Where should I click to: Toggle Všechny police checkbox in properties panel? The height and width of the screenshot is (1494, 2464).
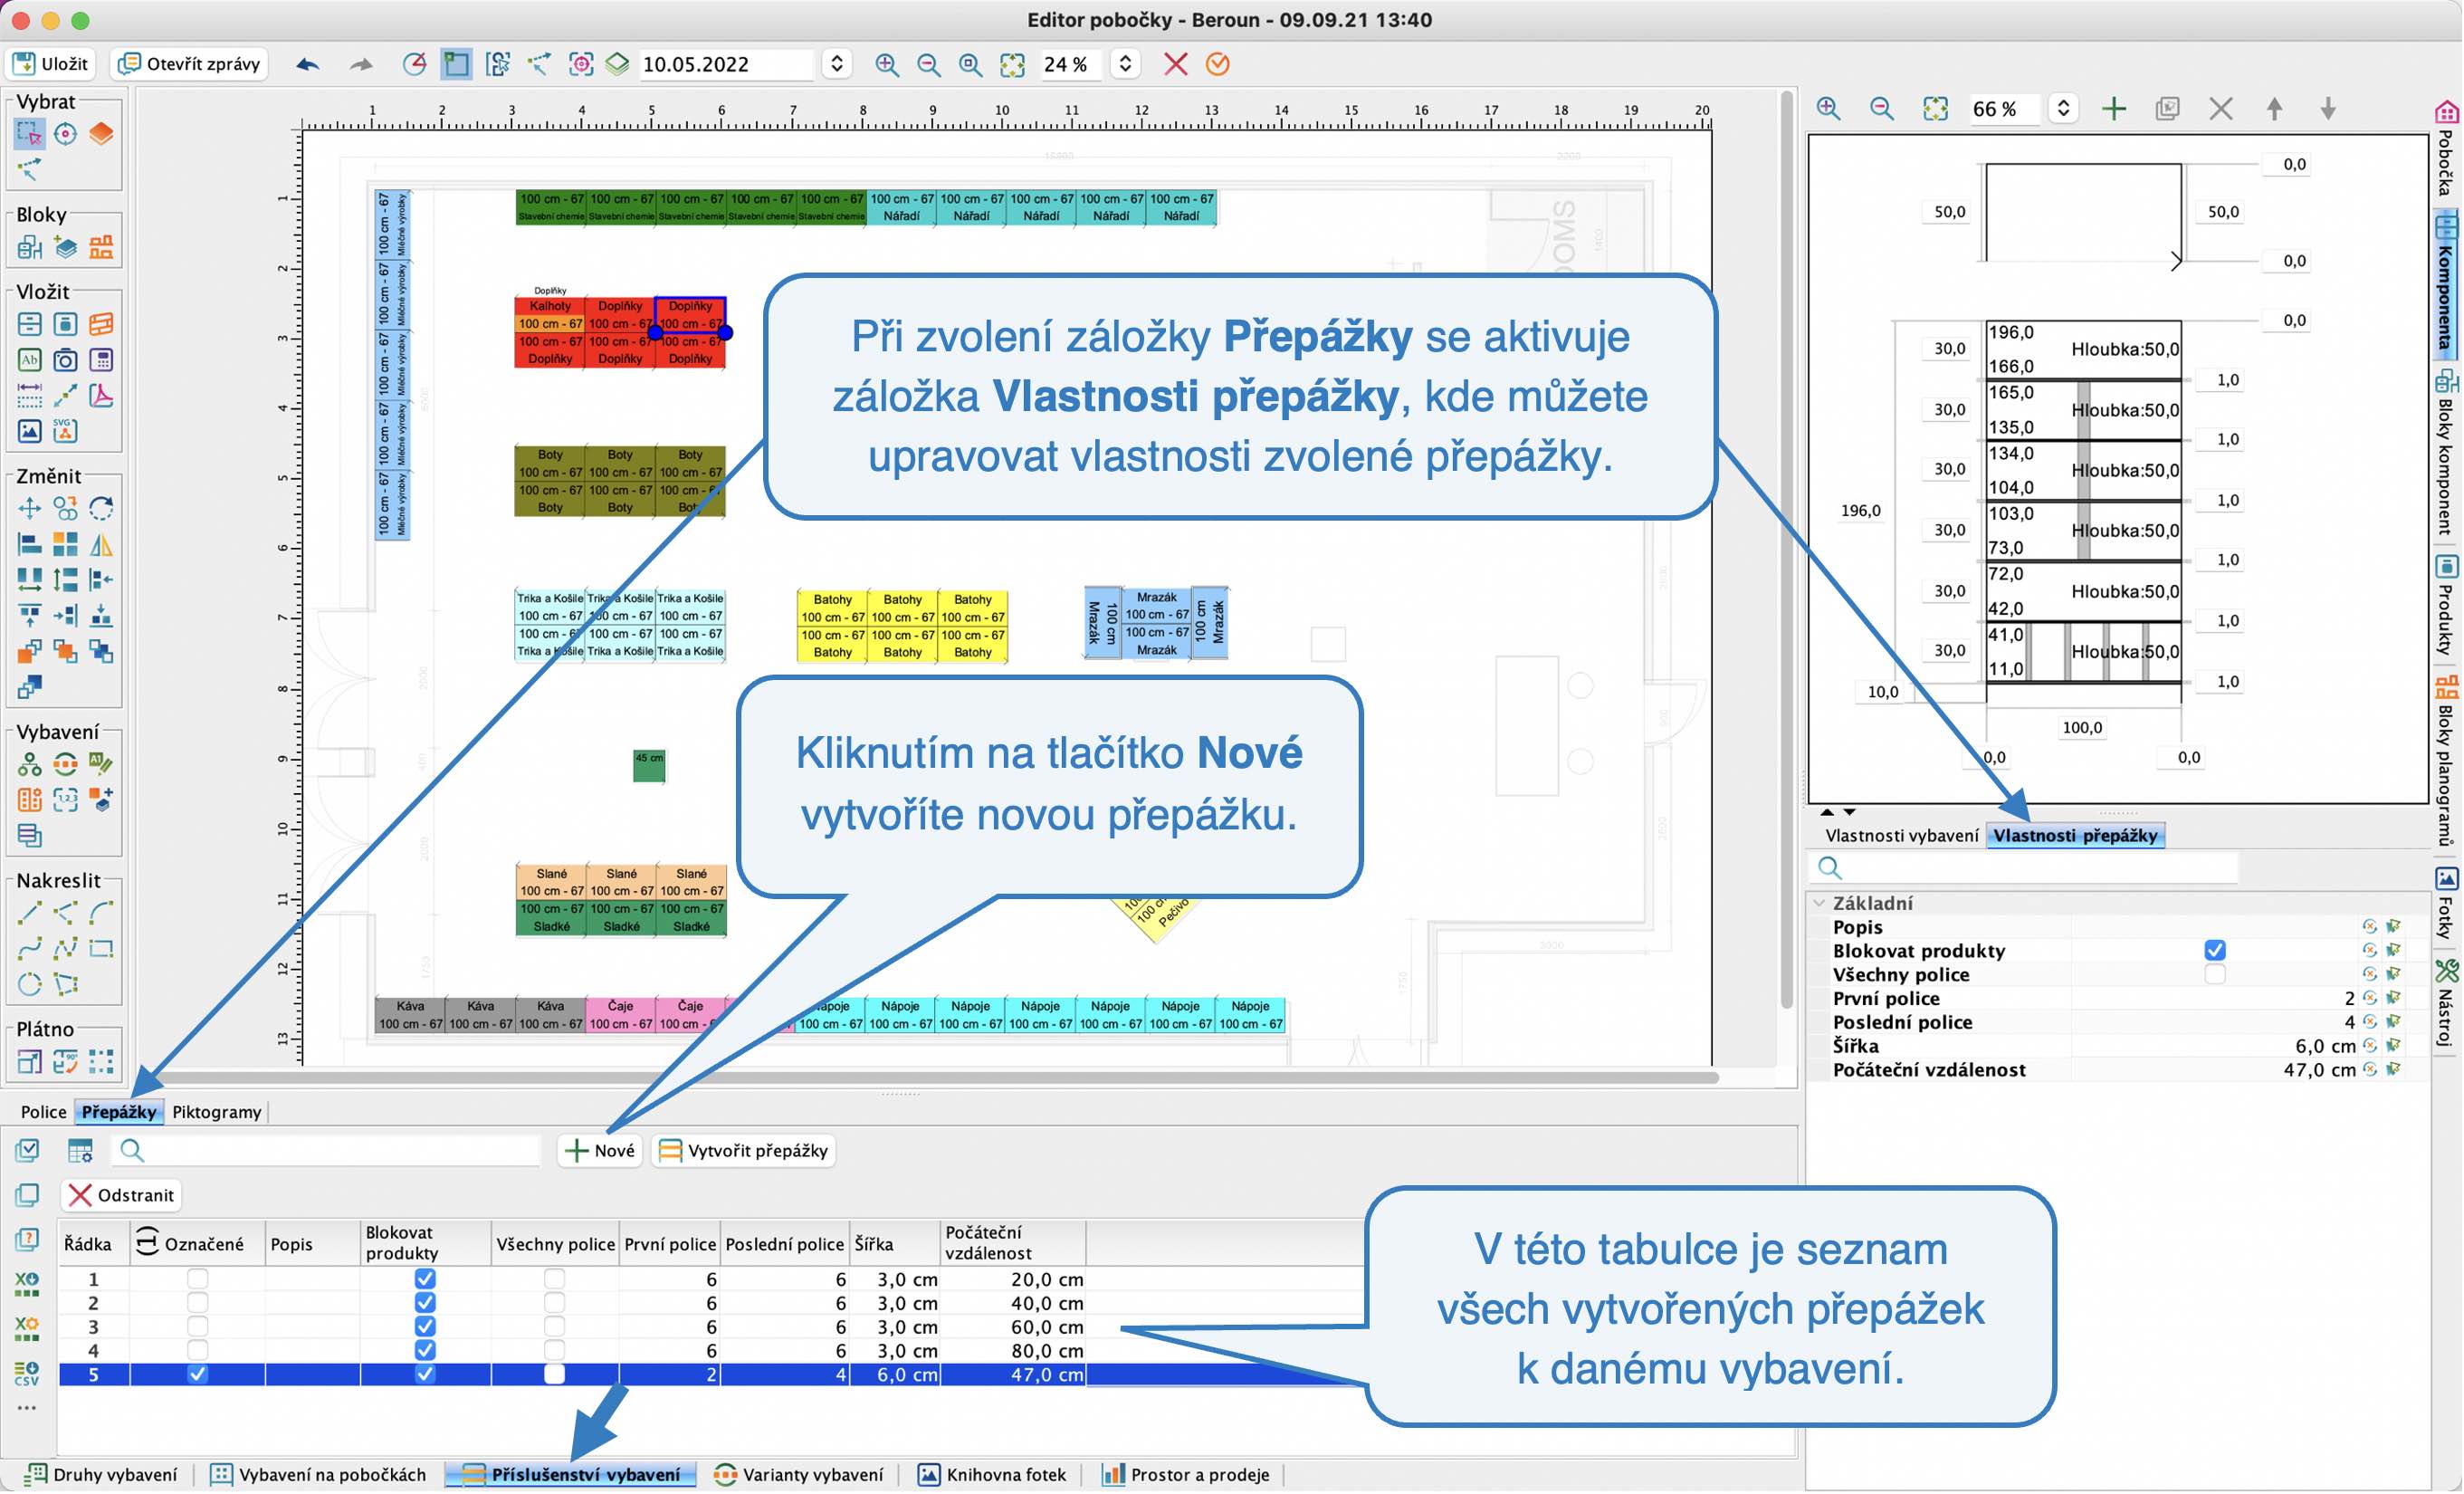point(2215,974)
